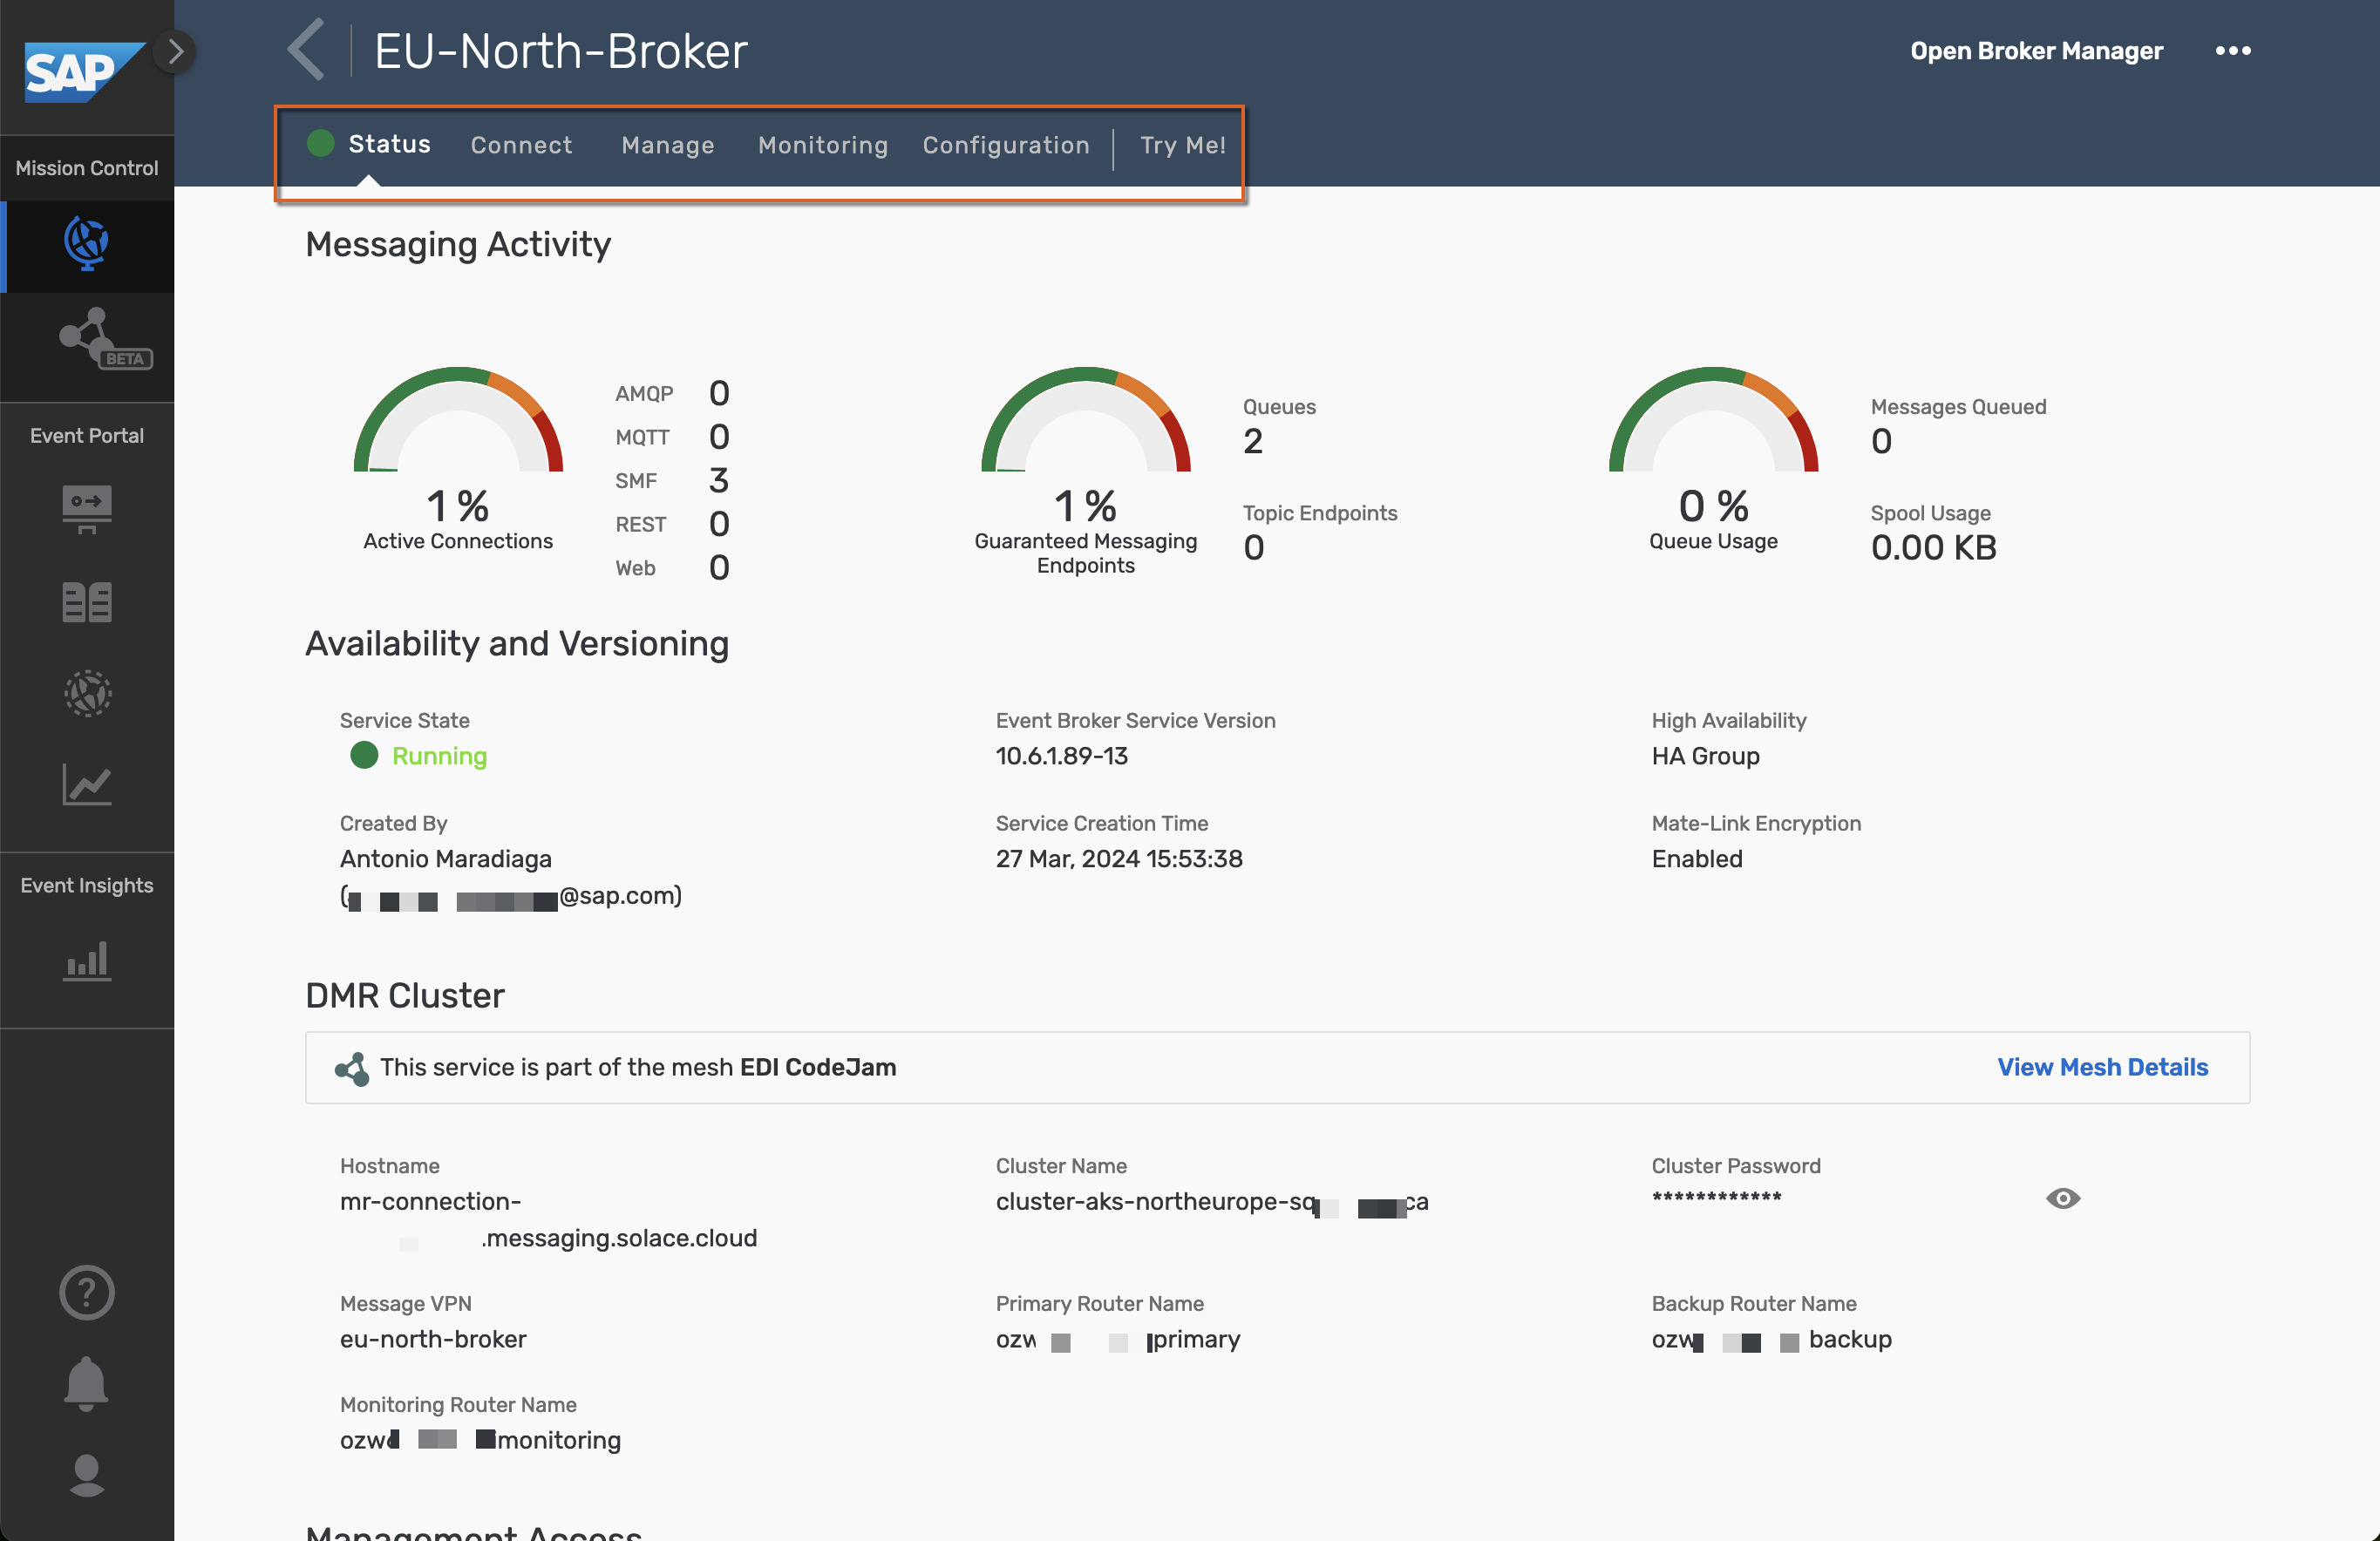The height and width of the screenshot is (1541, 2380).
Task: Open the KPI line chart icon
Action: pos(87,785)
